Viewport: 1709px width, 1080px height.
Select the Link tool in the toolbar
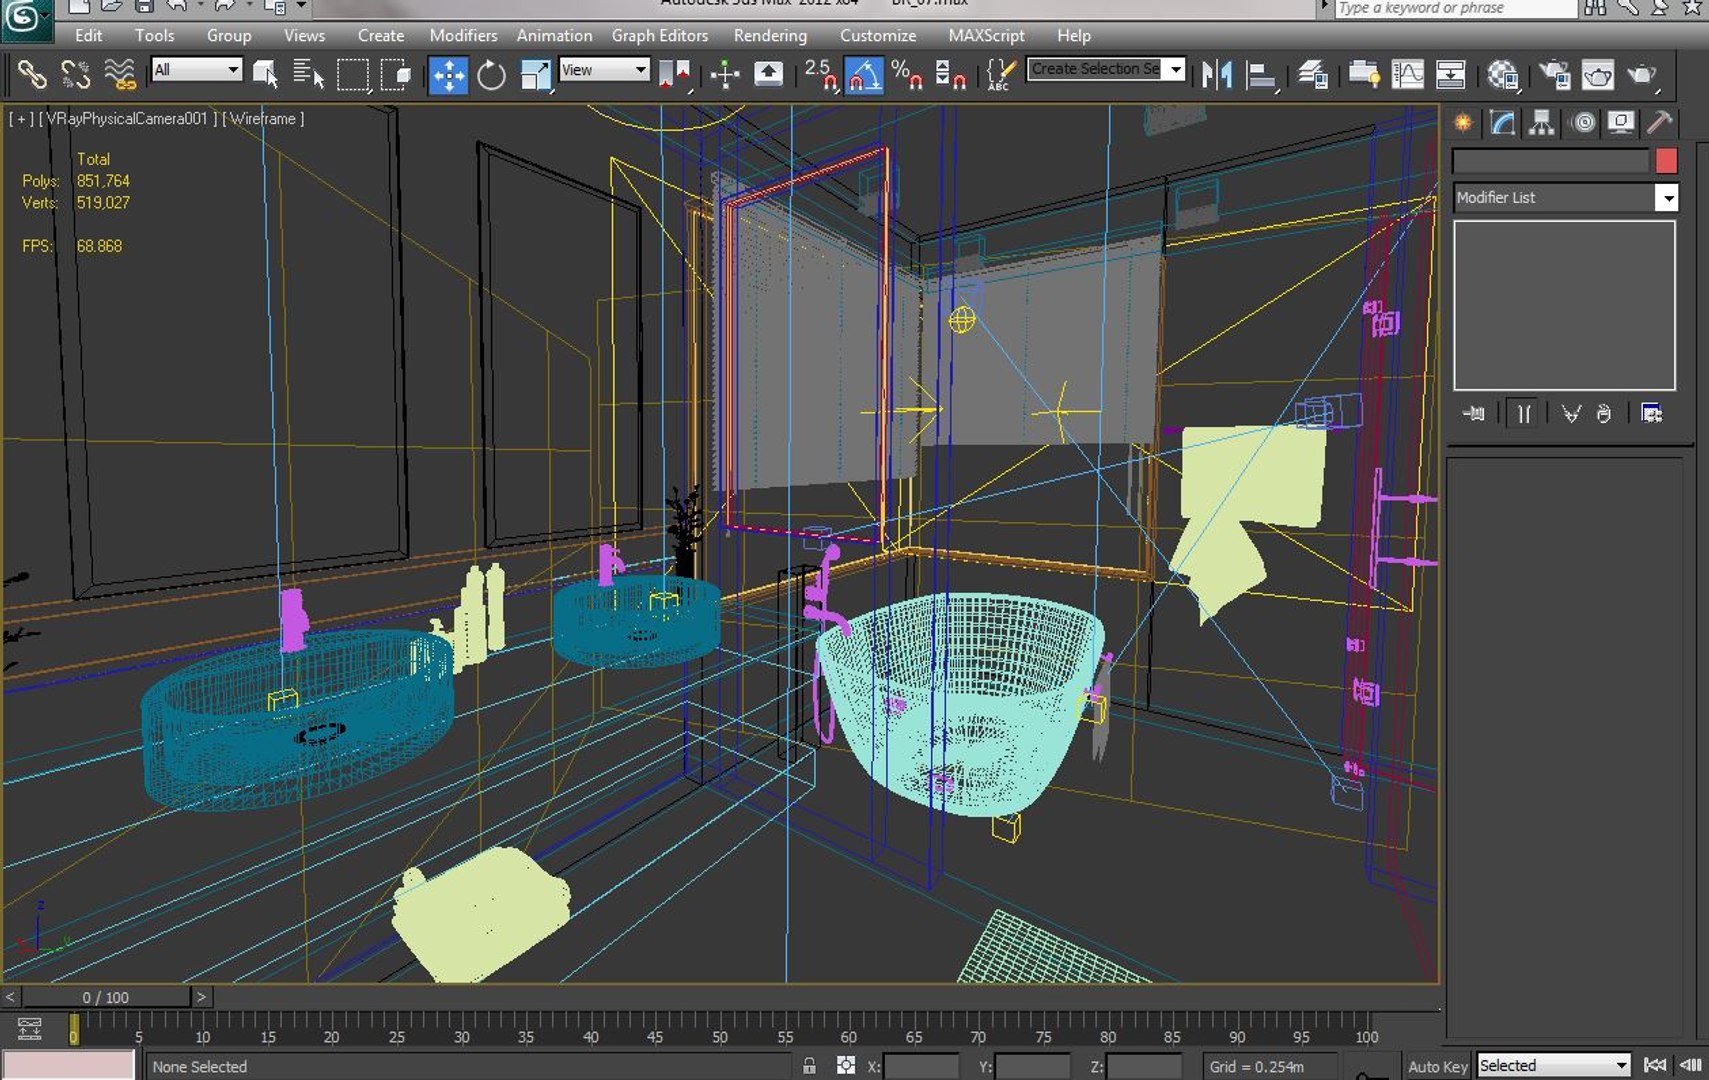[x=31, y=74]
